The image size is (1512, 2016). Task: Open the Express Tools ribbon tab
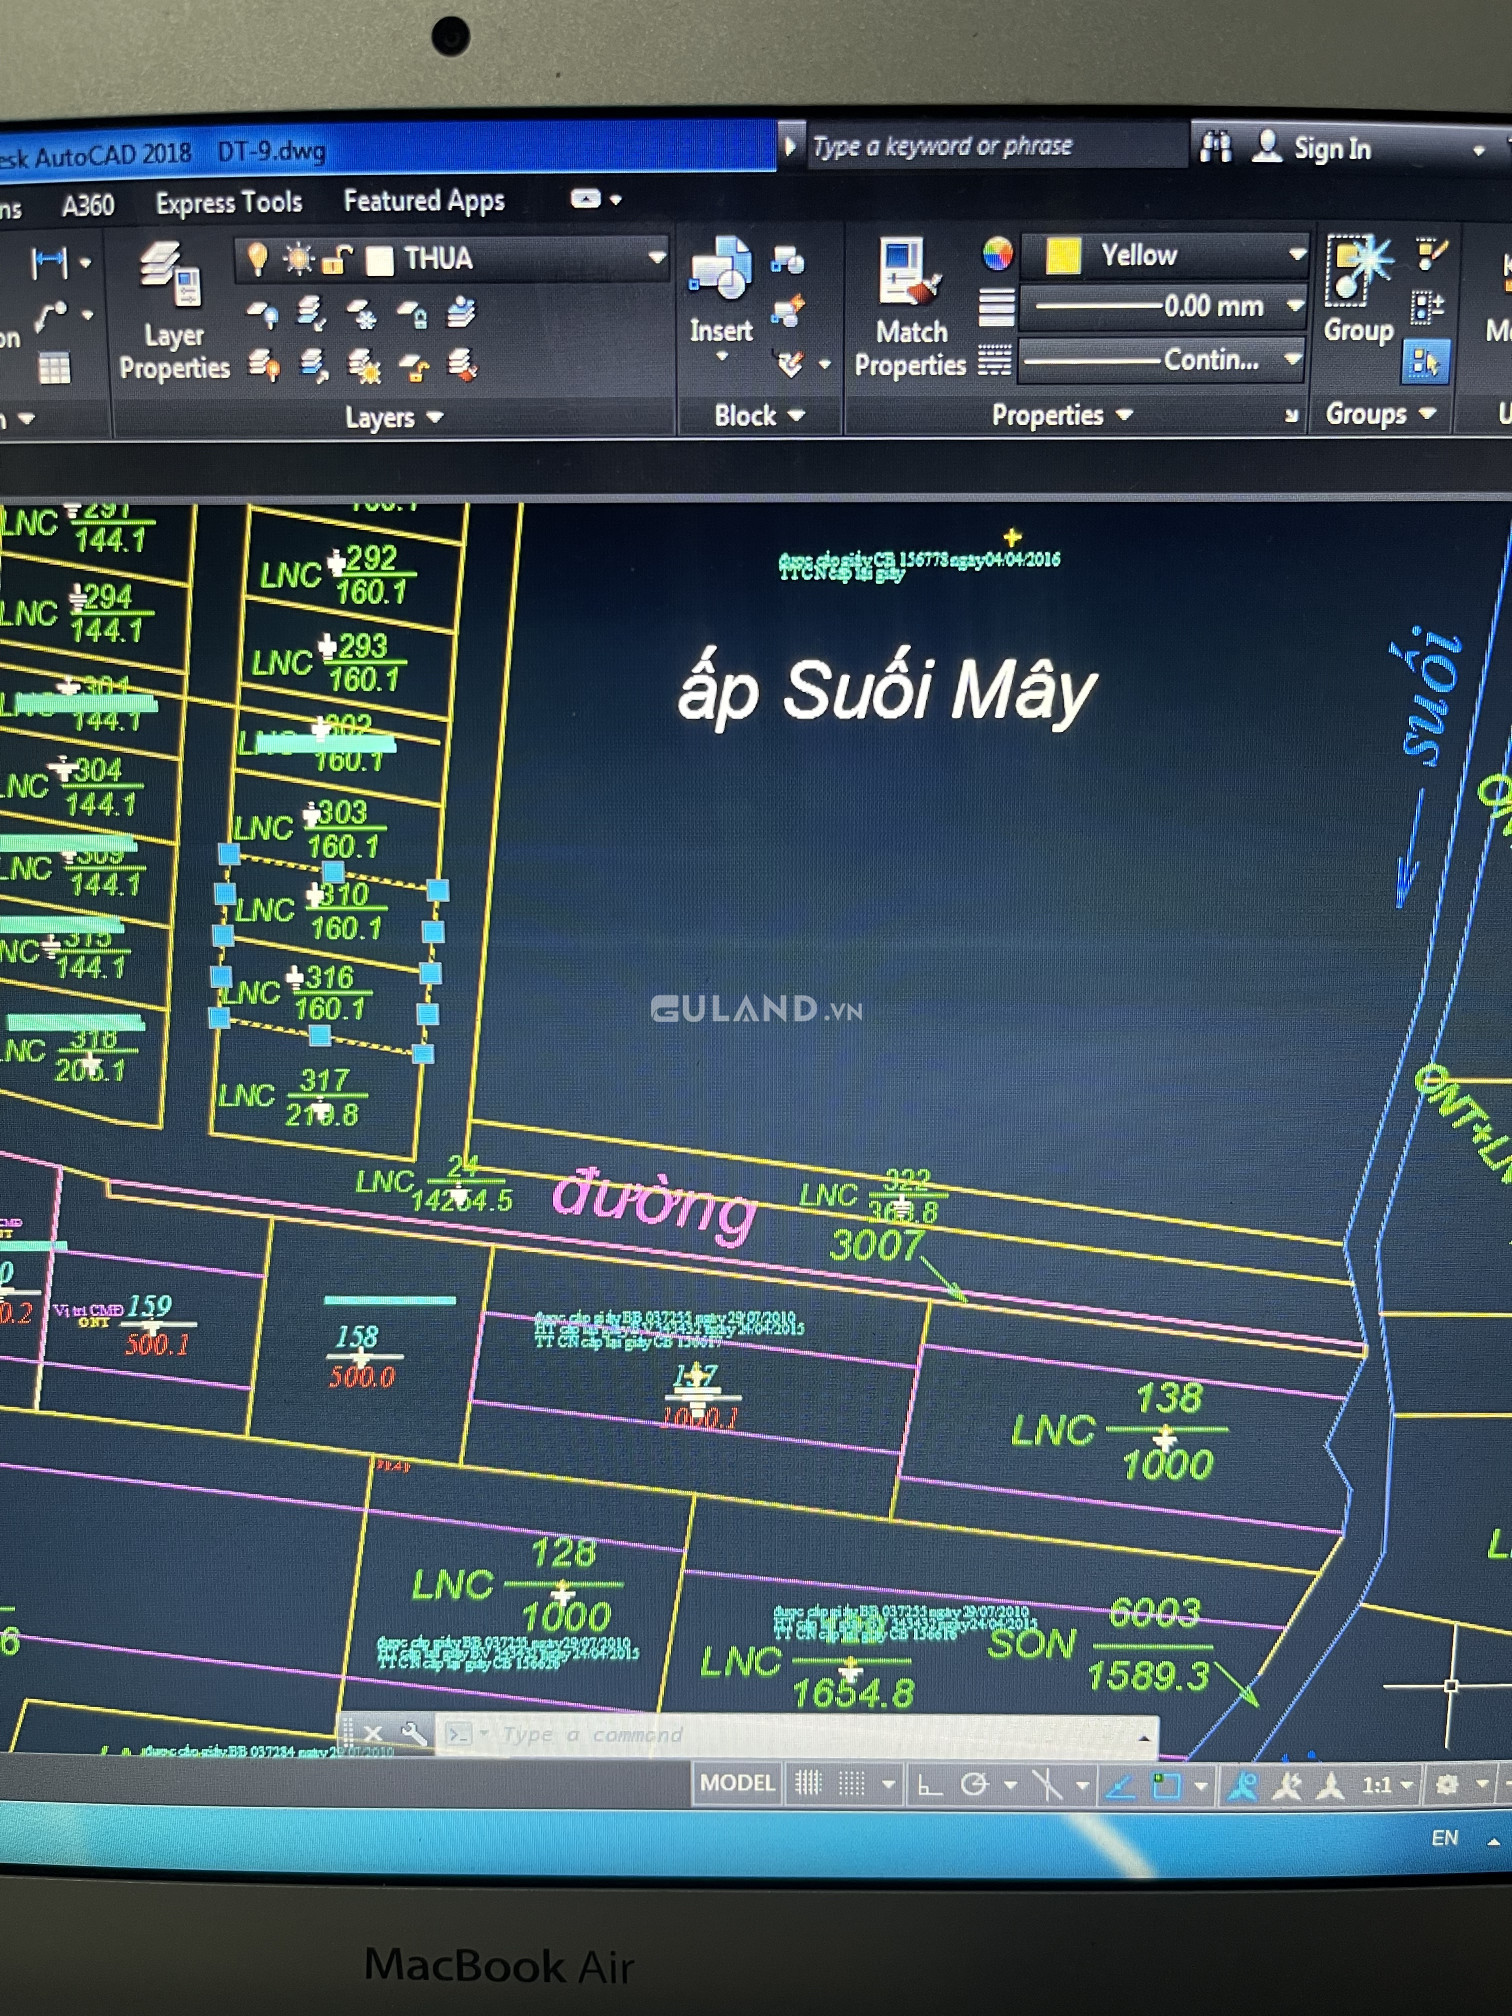[x=228, y=202]
